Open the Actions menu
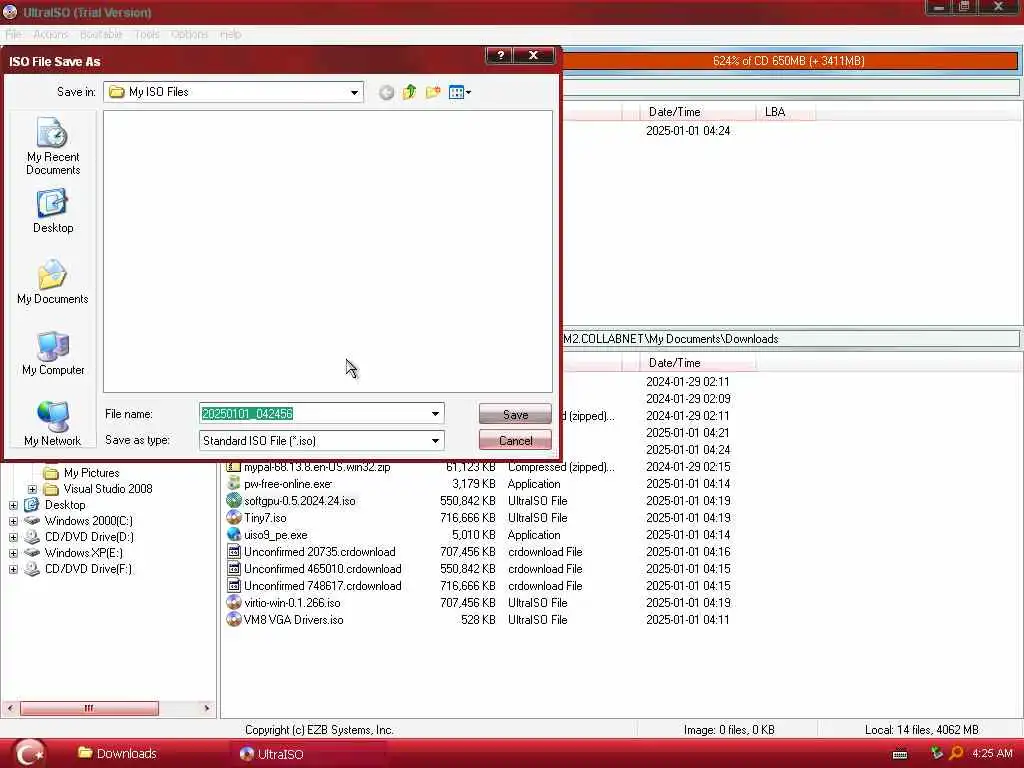 click(x=50, y=34)
